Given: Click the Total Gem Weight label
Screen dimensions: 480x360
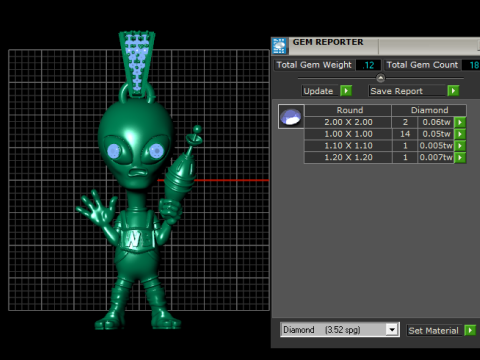Looking at the screenshot, I should 314,65.
